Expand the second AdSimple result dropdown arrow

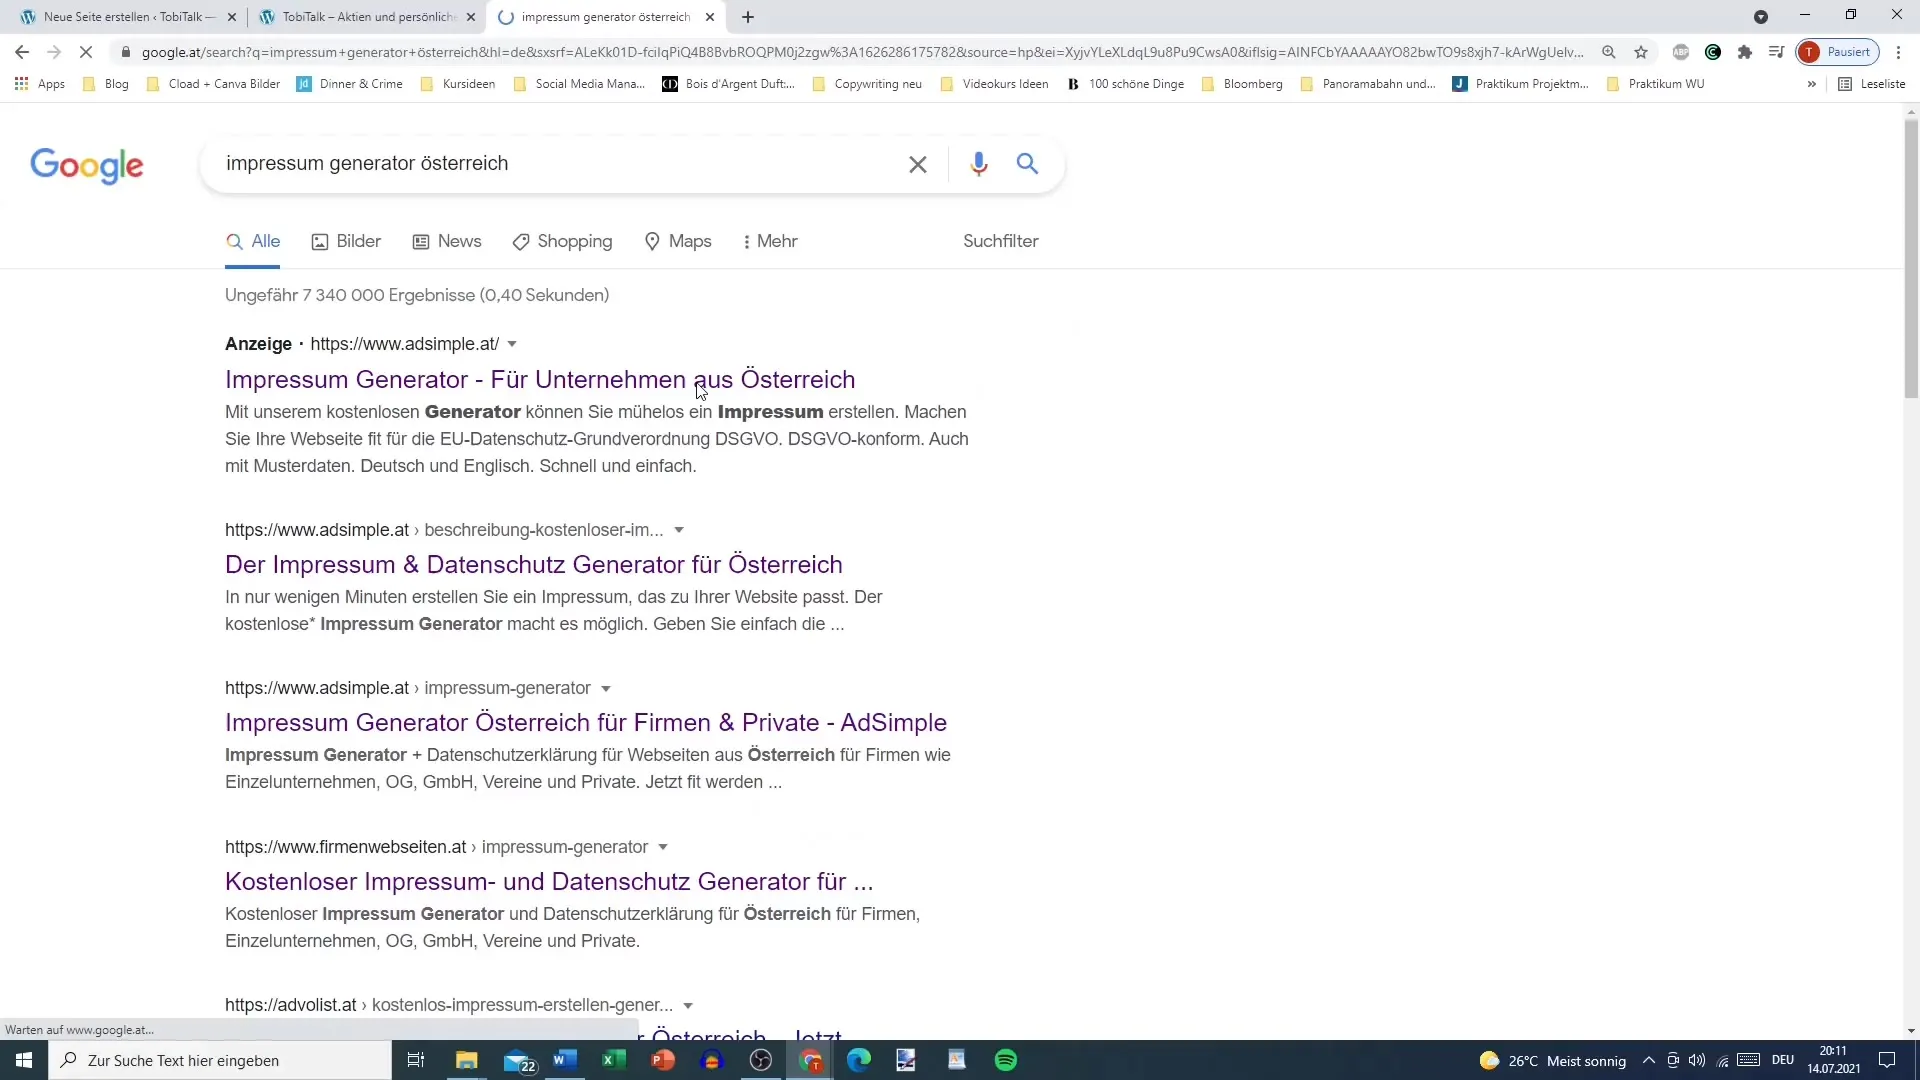[605, 687]
